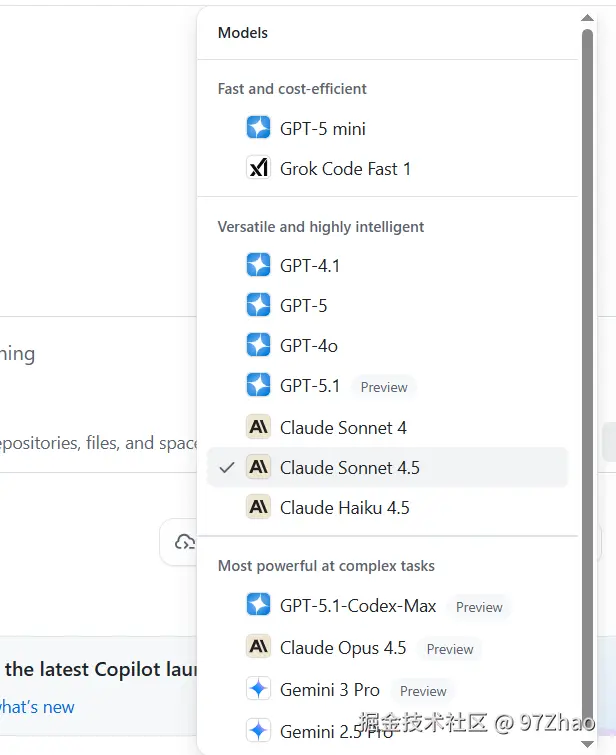Click the GPT-4.1 Copilot sparkle icon
This screenshot has width=616, height=755.
[x=258, y=265]
